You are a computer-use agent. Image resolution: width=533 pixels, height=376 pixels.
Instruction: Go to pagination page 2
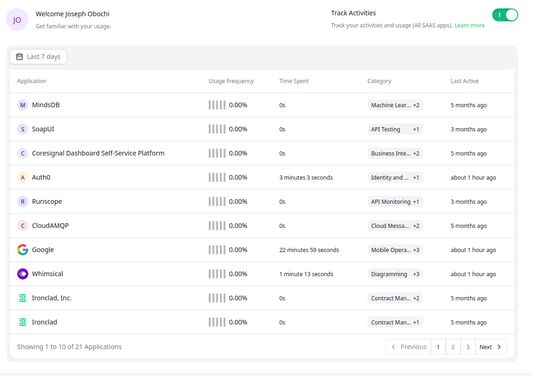[x=453, y=347]
